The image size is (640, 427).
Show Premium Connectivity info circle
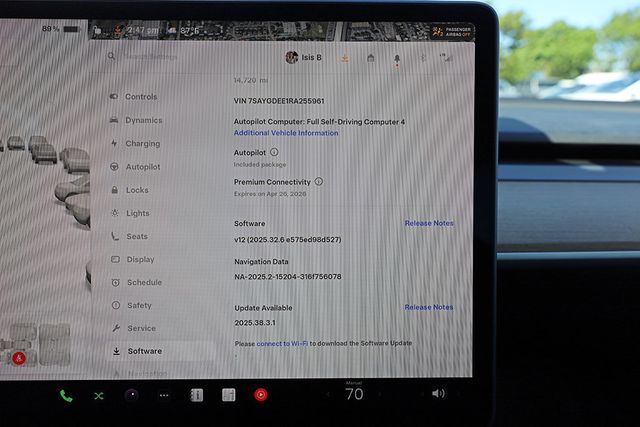[319, 182]
